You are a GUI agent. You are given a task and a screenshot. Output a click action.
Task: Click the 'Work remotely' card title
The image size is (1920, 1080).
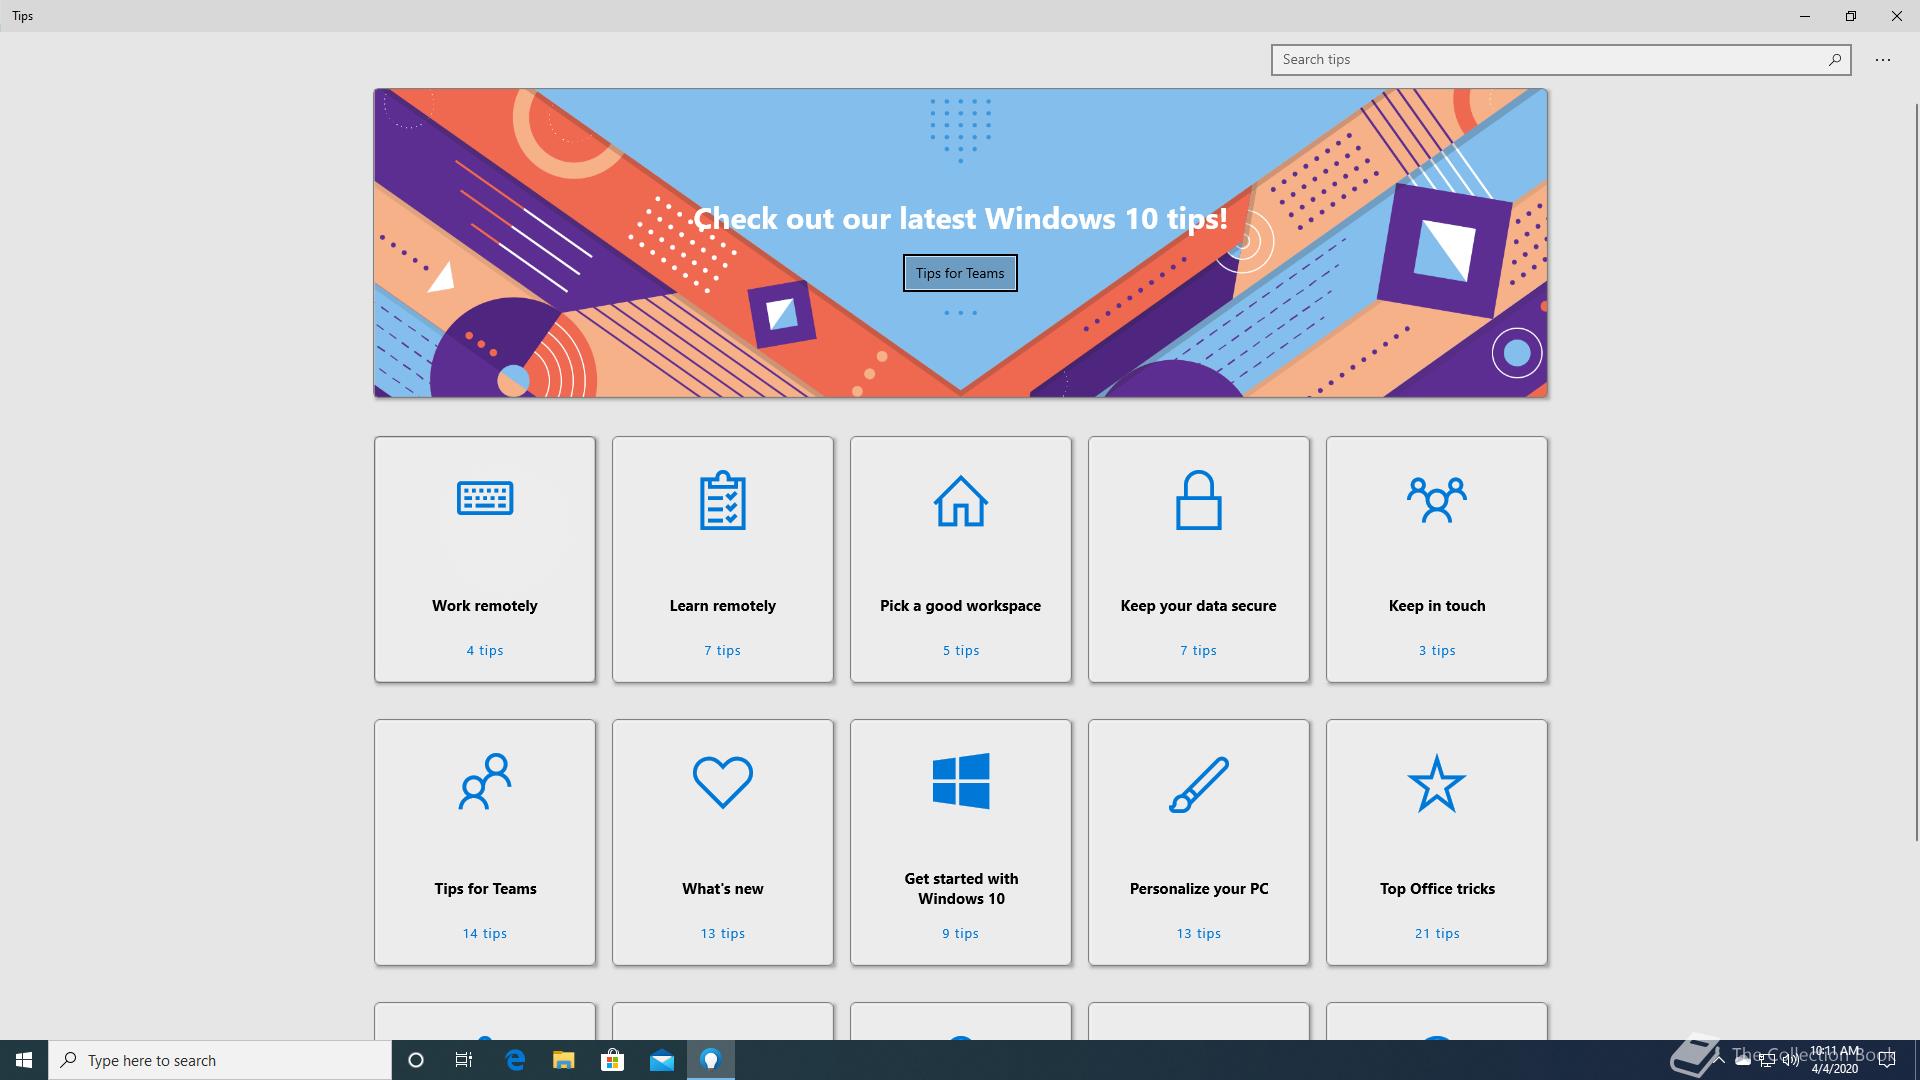pos(485,606)
